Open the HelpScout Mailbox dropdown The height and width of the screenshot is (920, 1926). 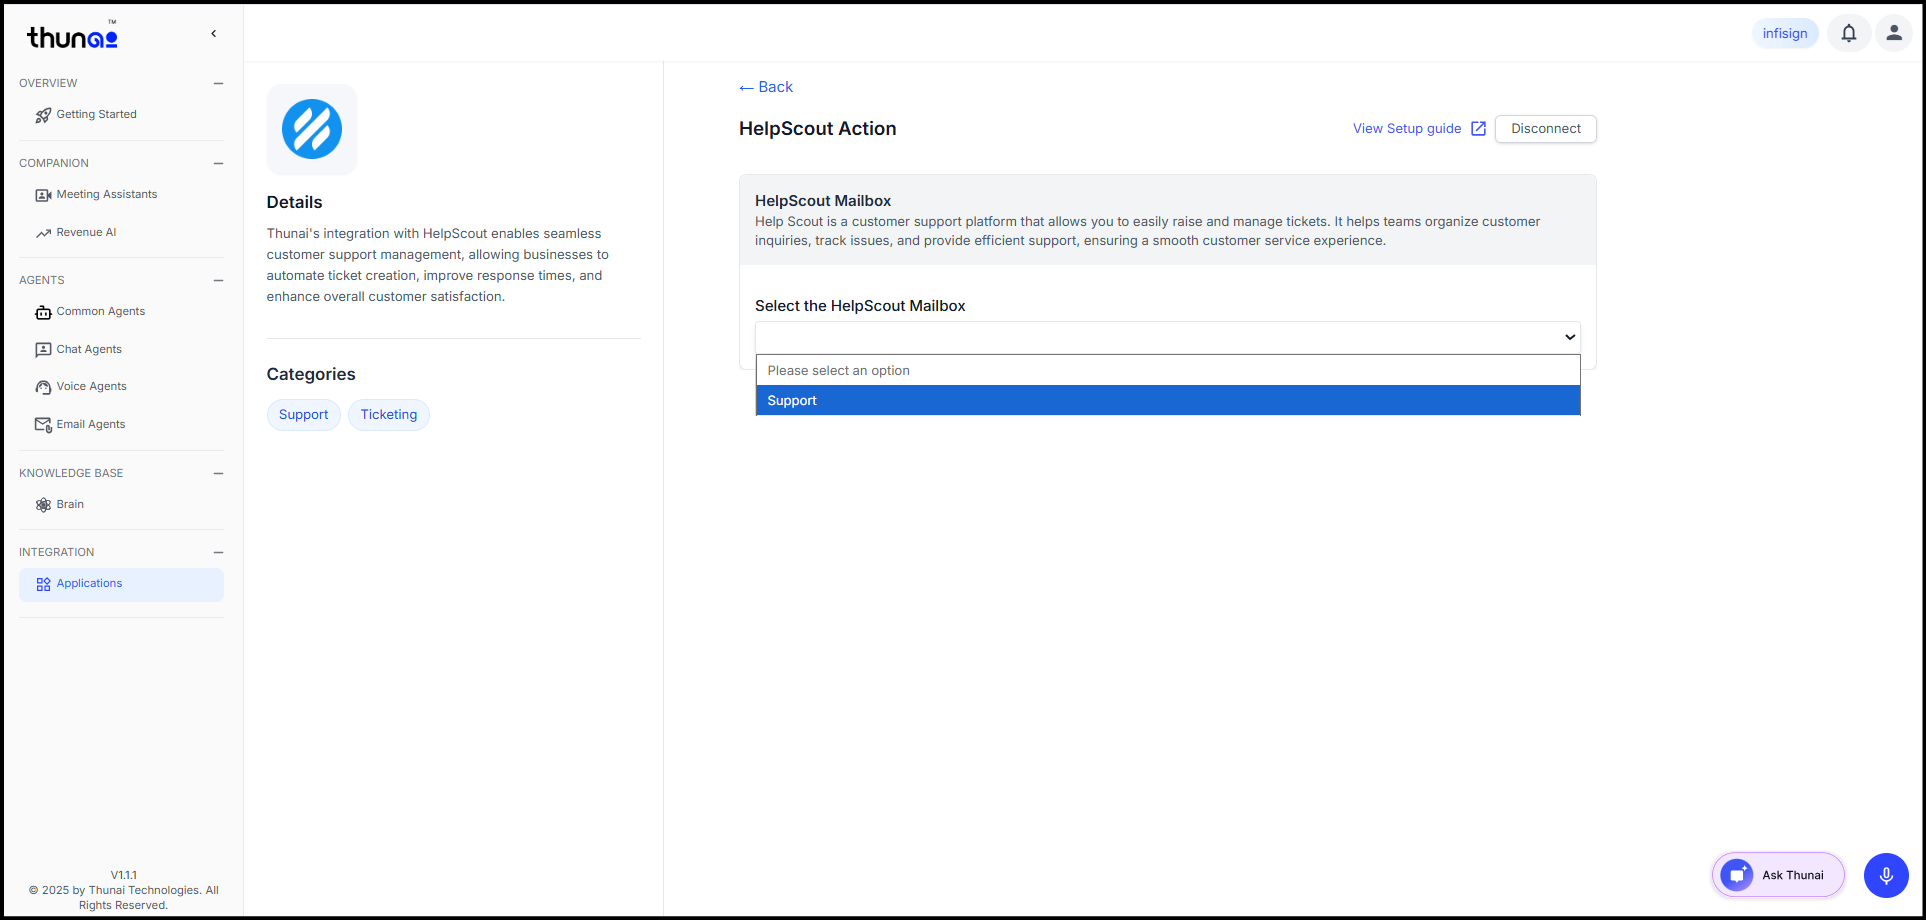[1168, 337]
